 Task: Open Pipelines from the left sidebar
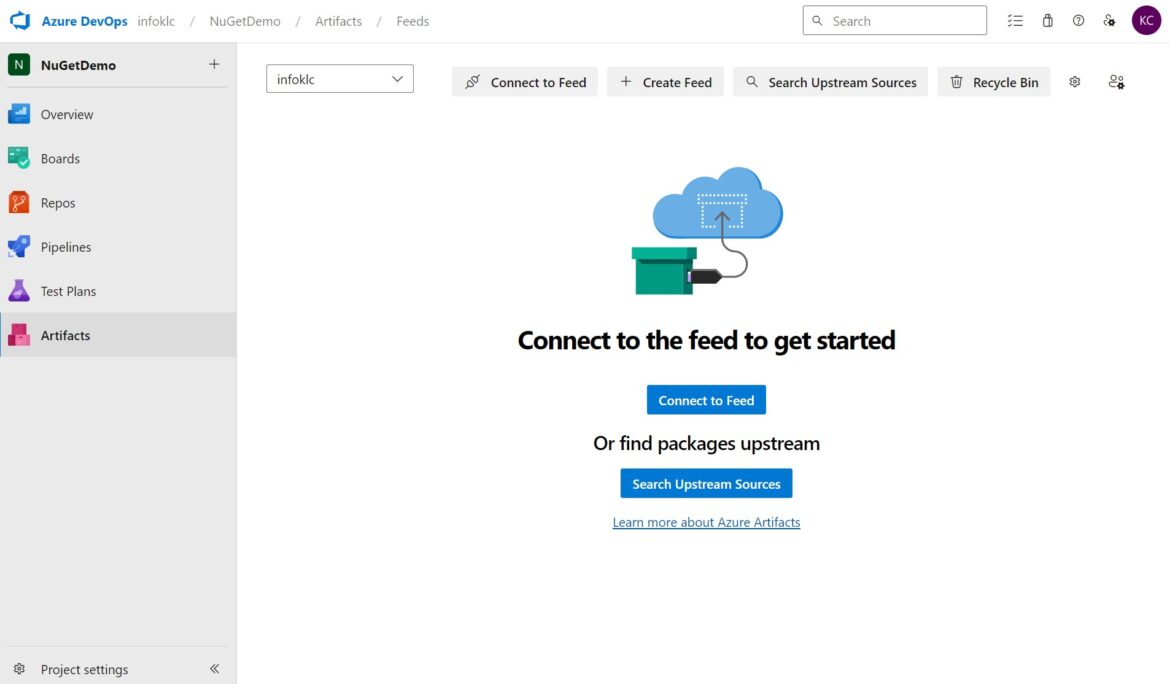tap(66, 246)
